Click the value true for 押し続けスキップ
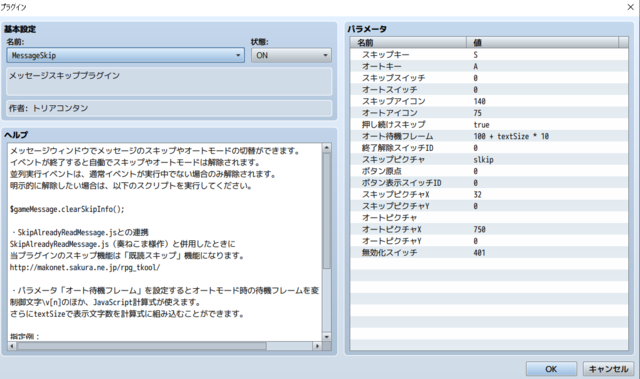This screenshot has width=640, height=379. click(481, 124)
